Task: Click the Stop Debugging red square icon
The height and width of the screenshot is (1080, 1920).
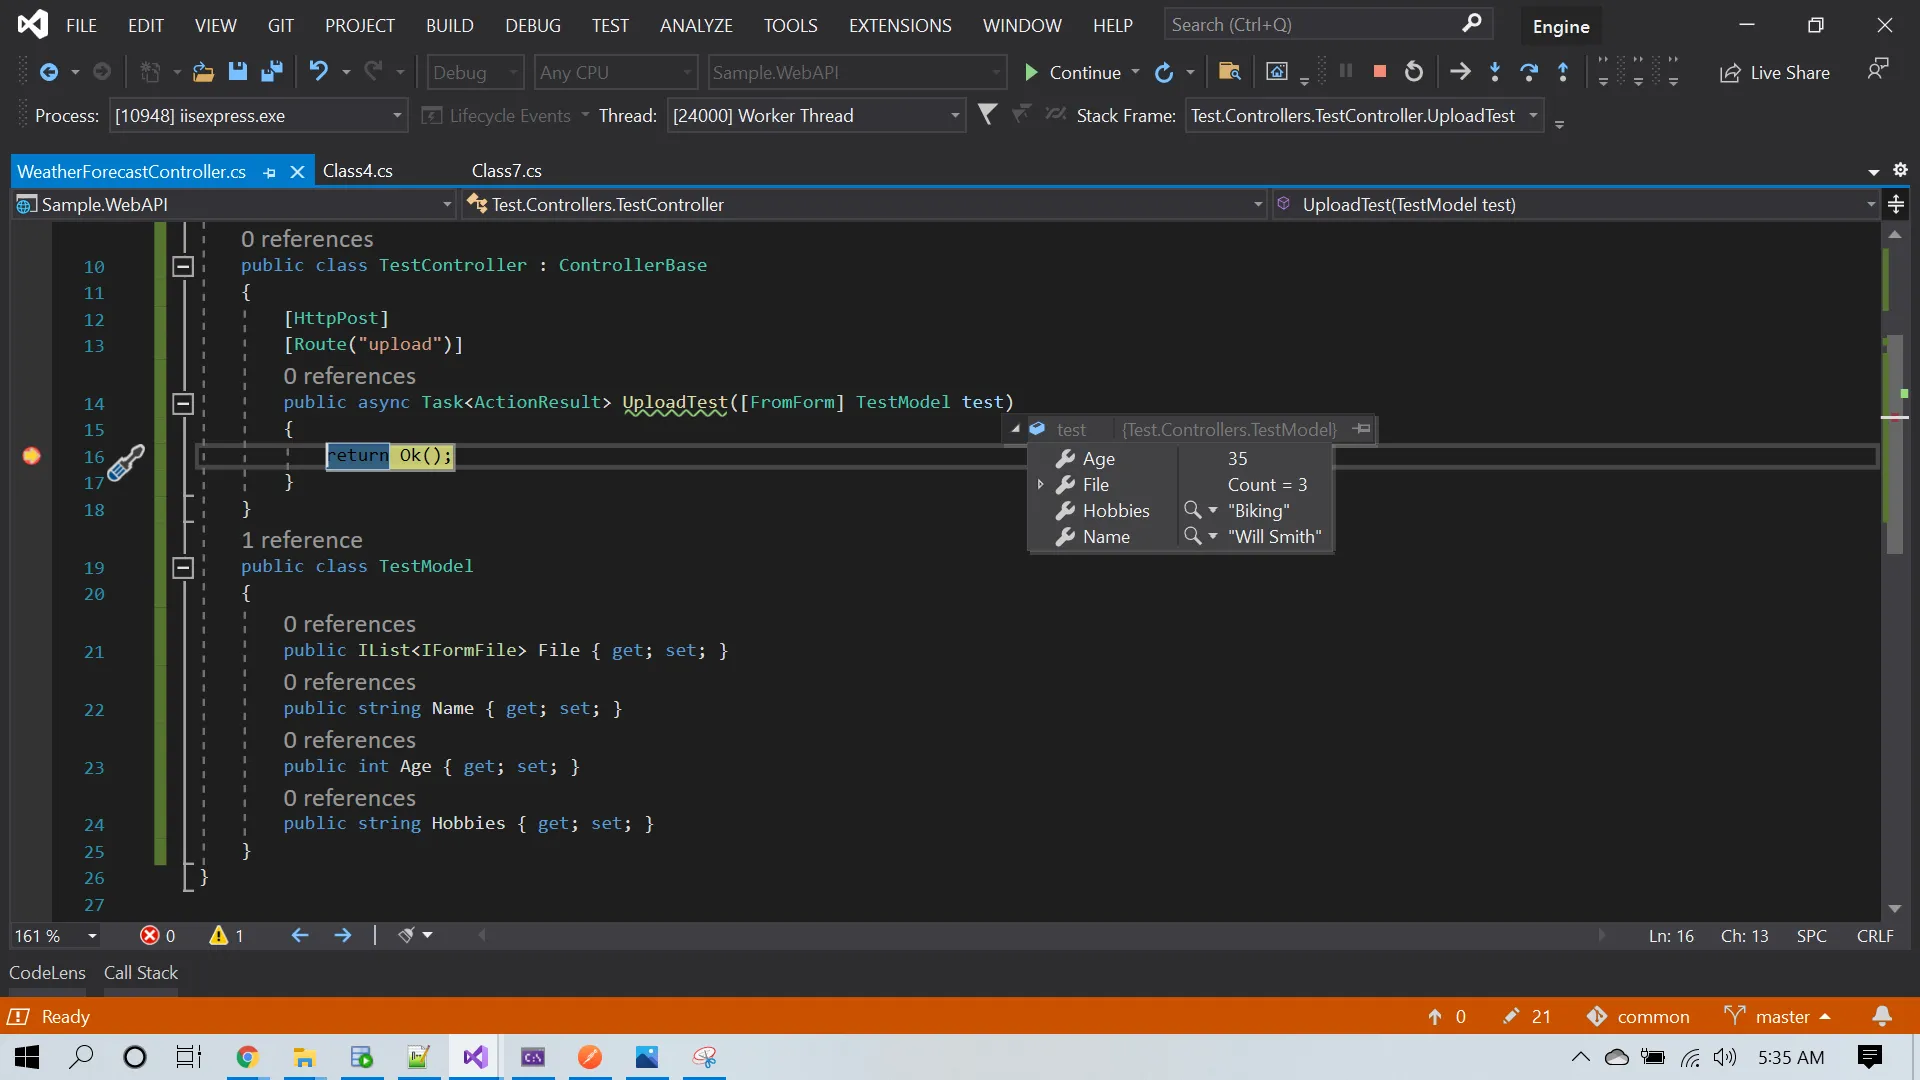Action: pos(1380,71)
